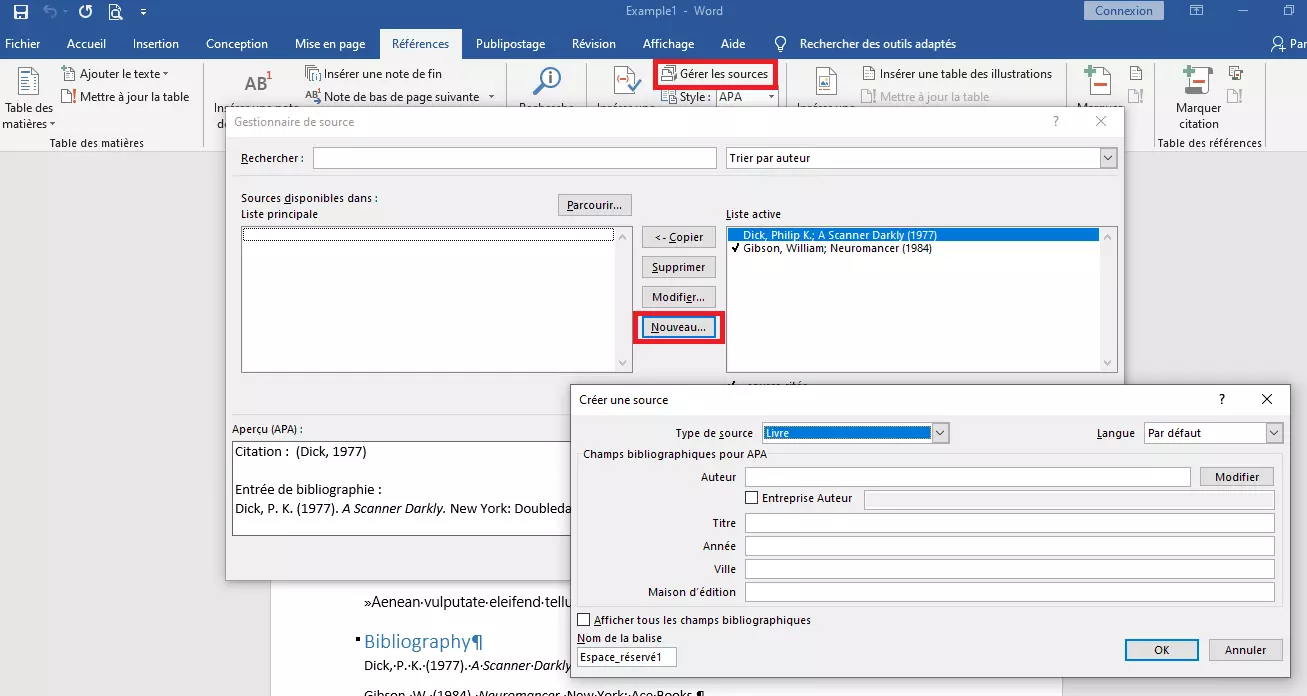Click the Nom de la balise field

click(627, 657)
